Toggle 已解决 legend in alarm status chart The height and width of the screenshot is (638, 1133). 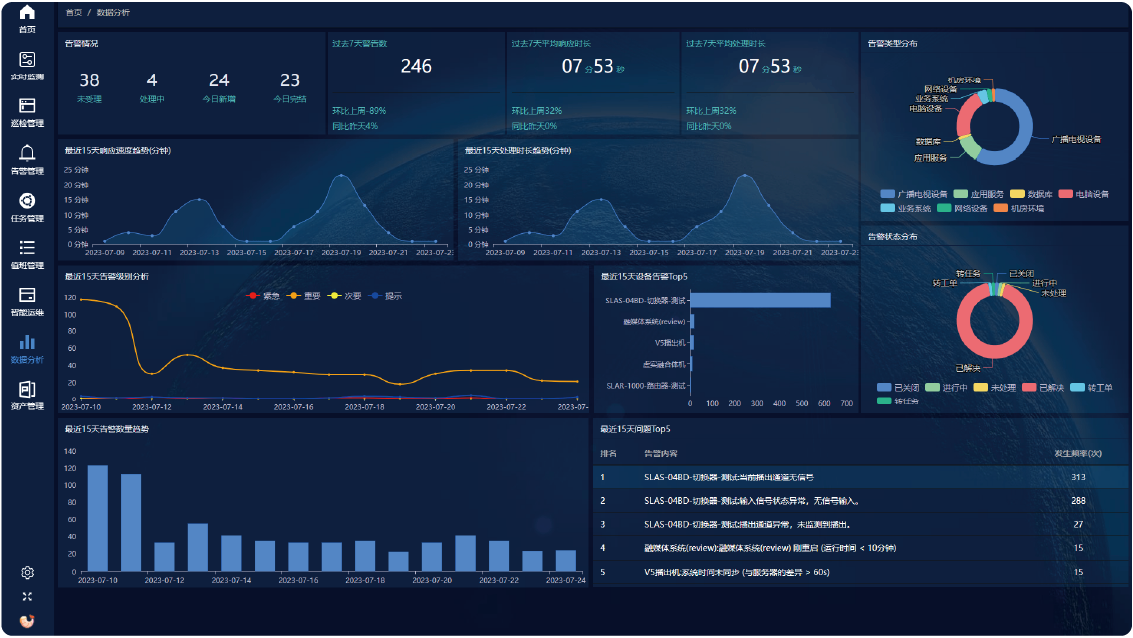(x=1049, y=387)
